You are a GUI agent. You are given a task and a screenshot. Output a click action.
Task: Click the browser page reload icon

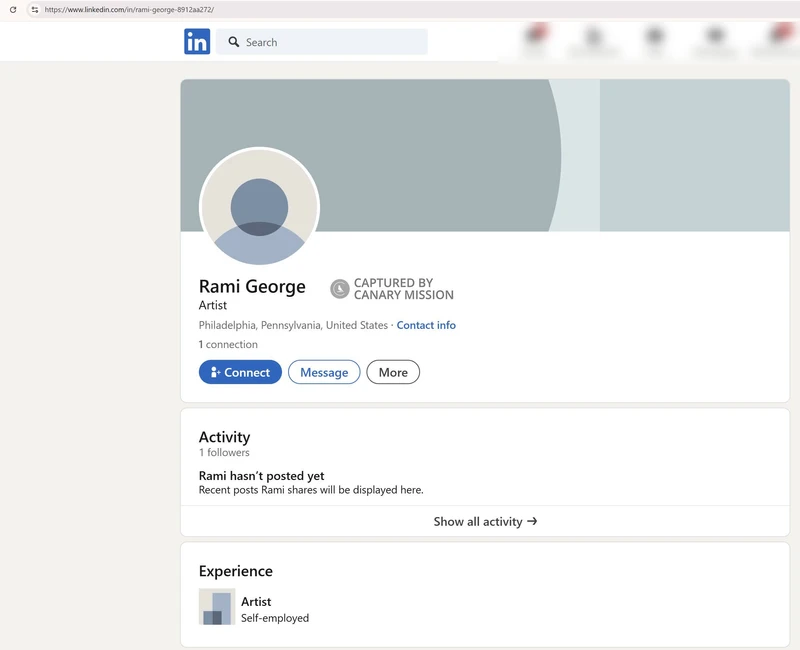click(11, 8)
